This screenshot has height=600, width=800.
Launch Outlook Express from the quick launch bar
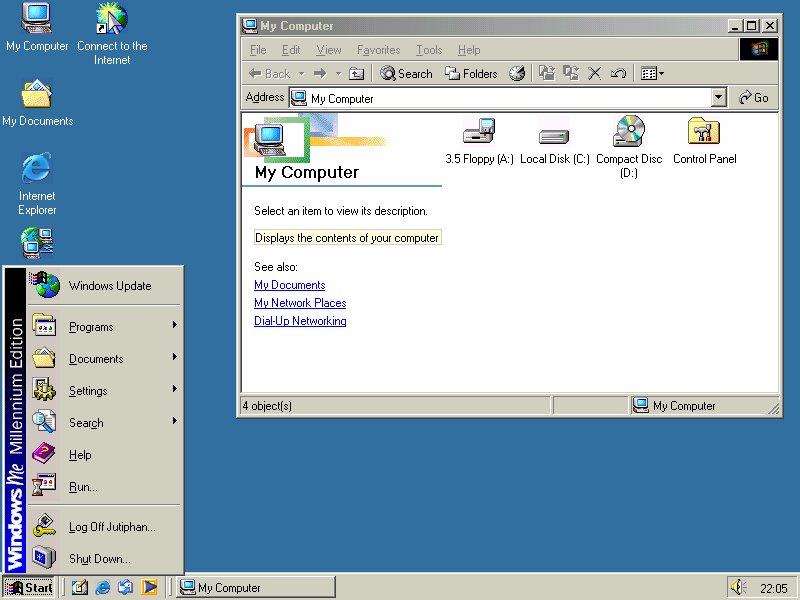pyautogui.click(x=126, y=587)
